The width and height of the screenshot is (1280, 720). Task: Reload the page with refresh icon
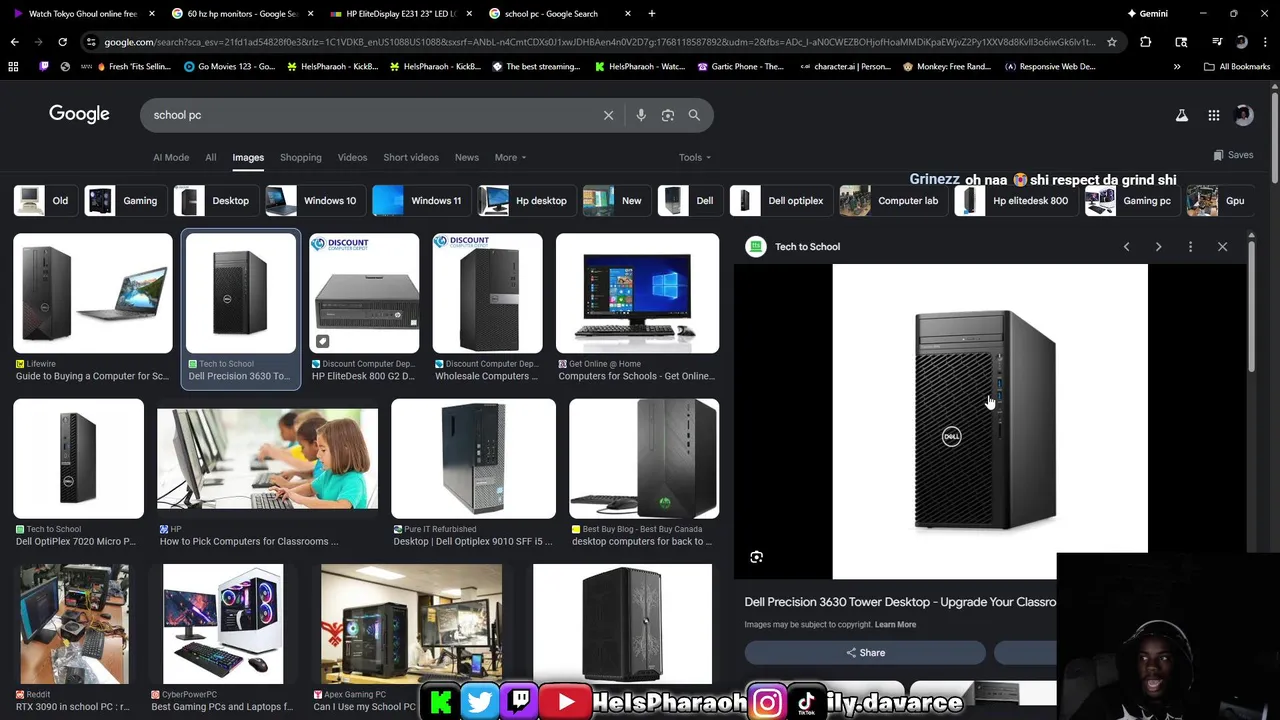(62, 42)
